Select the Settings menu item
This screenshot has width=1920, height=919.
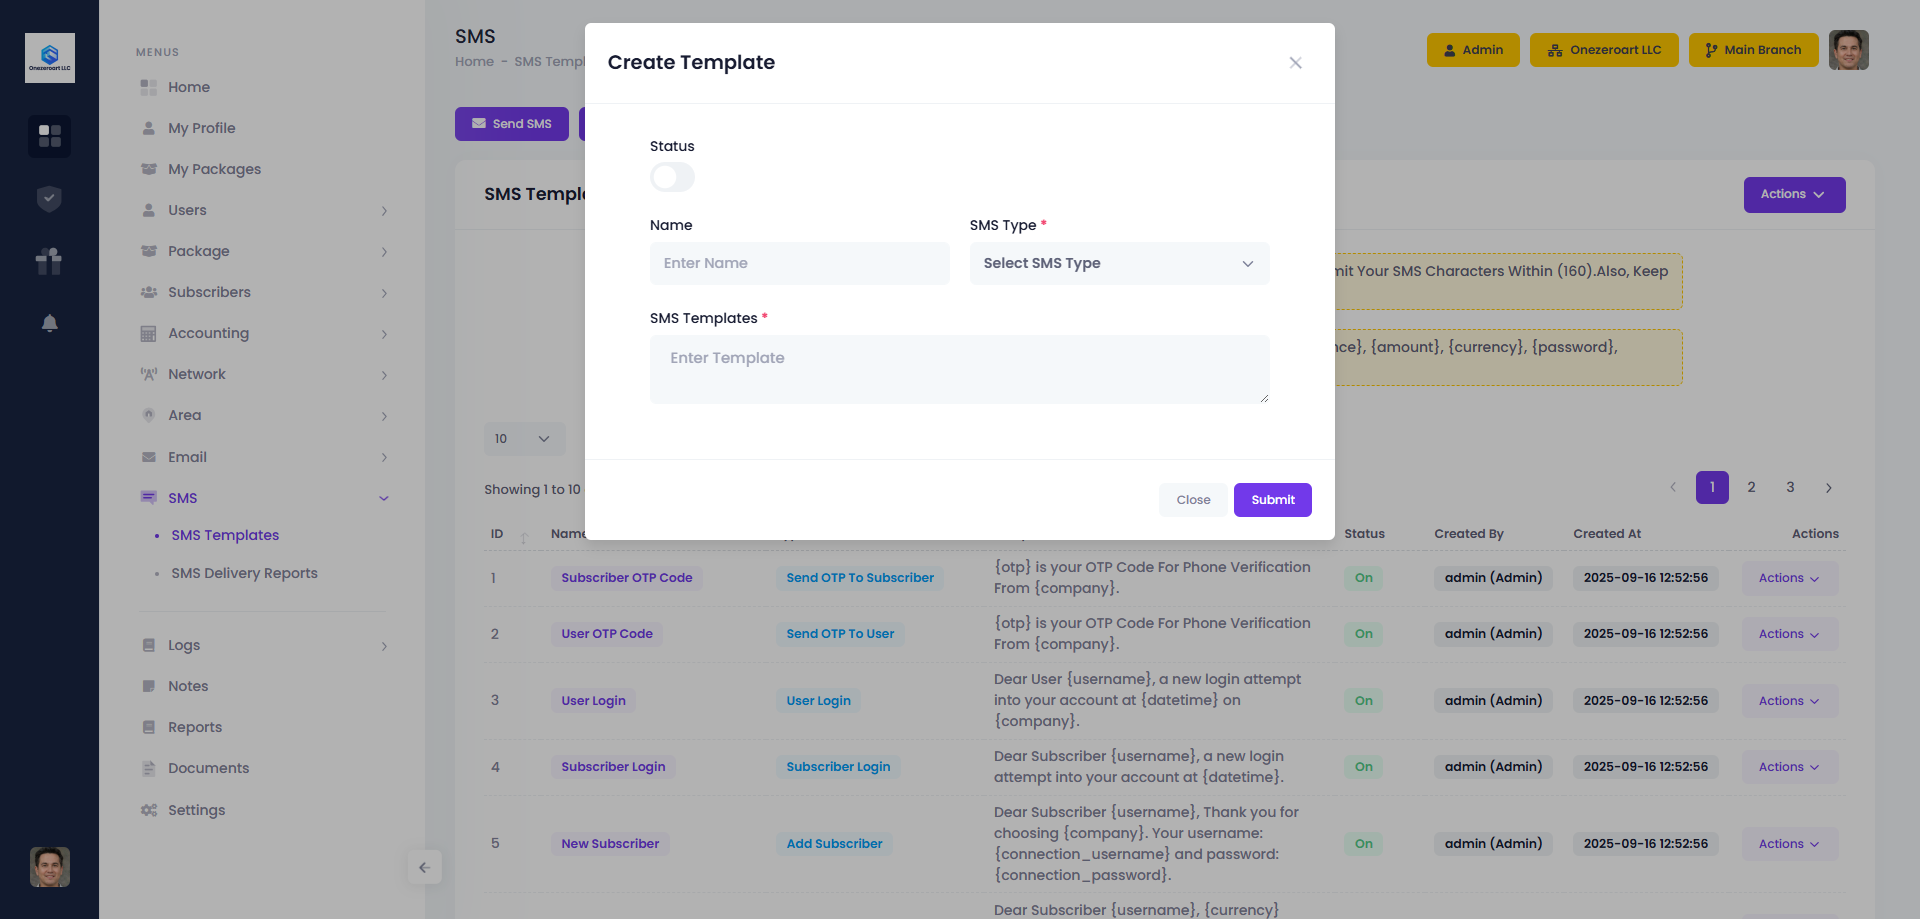[x=196, y=810]
